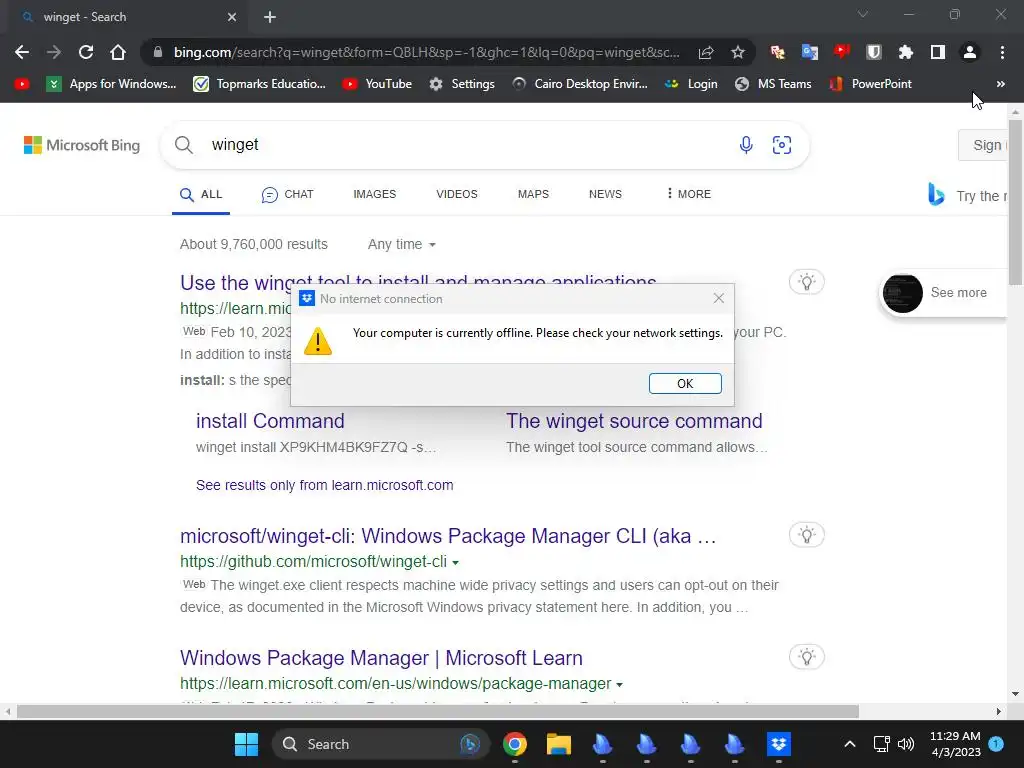Open the Bitwarden shield extension icon

coord(874,52)
